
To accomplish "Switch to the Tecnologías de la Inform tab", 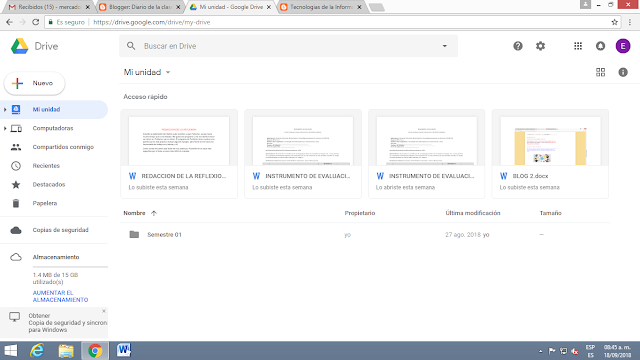I will tap(321, 7).
